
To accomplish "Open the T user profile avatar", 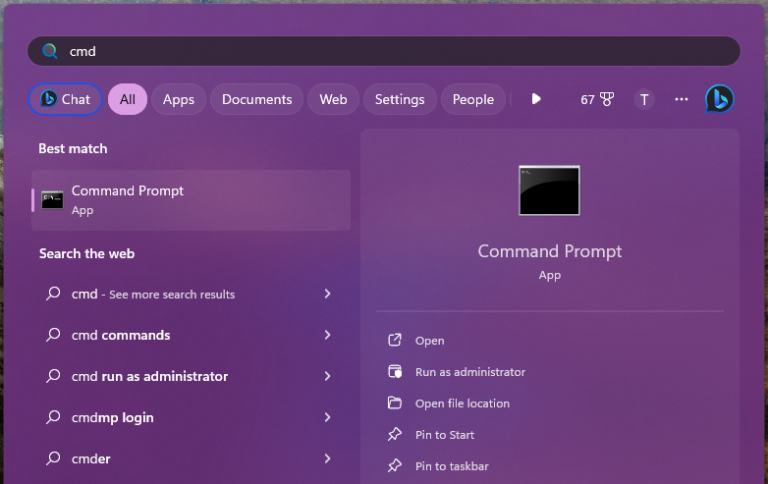I will (644, 99).
